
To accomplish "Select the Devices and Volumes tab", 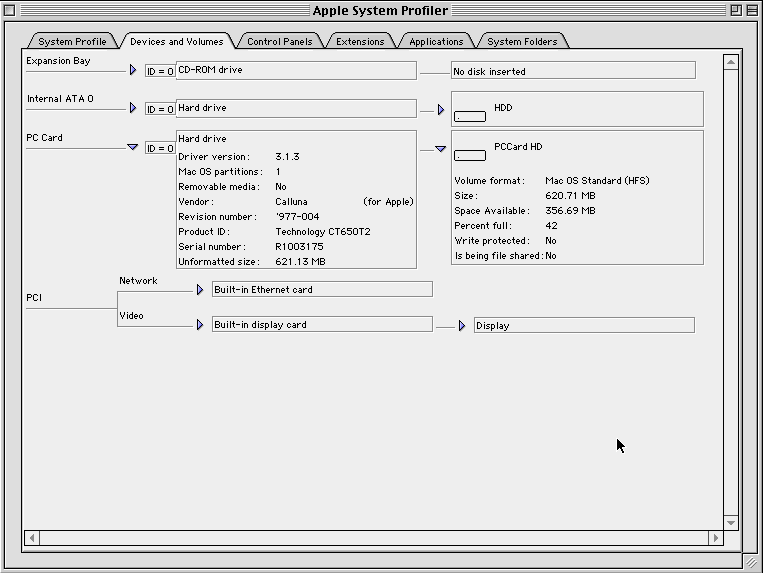I will [177, 41].
